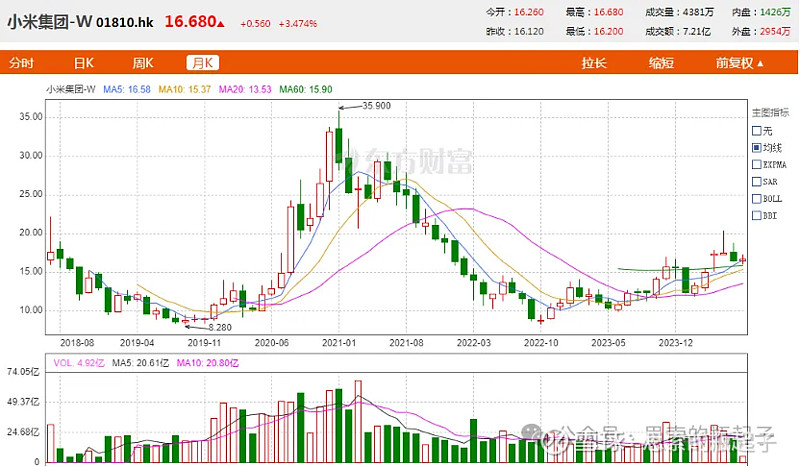The width and height of the screenshot is (800, 467).
Task: Click the 拉长 stretch button
Action: 594,63
